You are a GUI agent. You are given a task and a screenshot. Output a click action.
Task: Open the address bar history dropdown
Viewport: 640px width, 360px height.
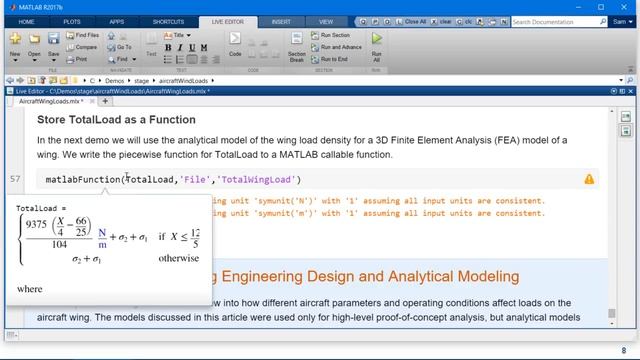621,80
